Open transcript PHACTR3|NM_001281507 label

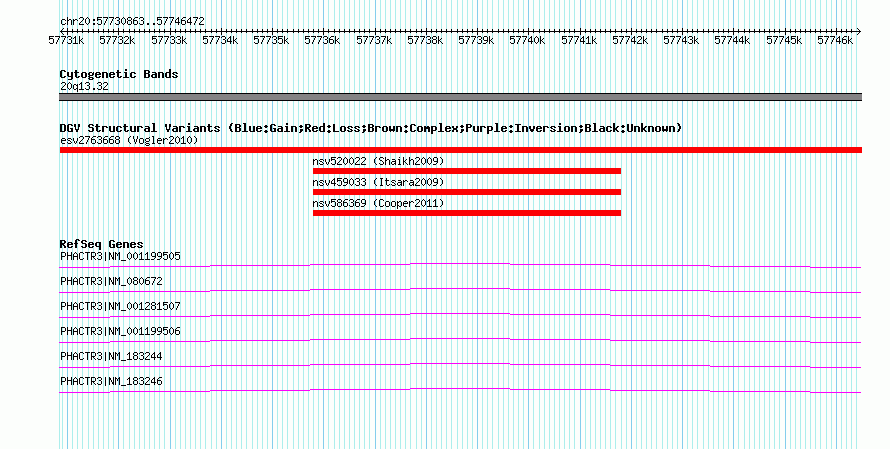point(120,307)
